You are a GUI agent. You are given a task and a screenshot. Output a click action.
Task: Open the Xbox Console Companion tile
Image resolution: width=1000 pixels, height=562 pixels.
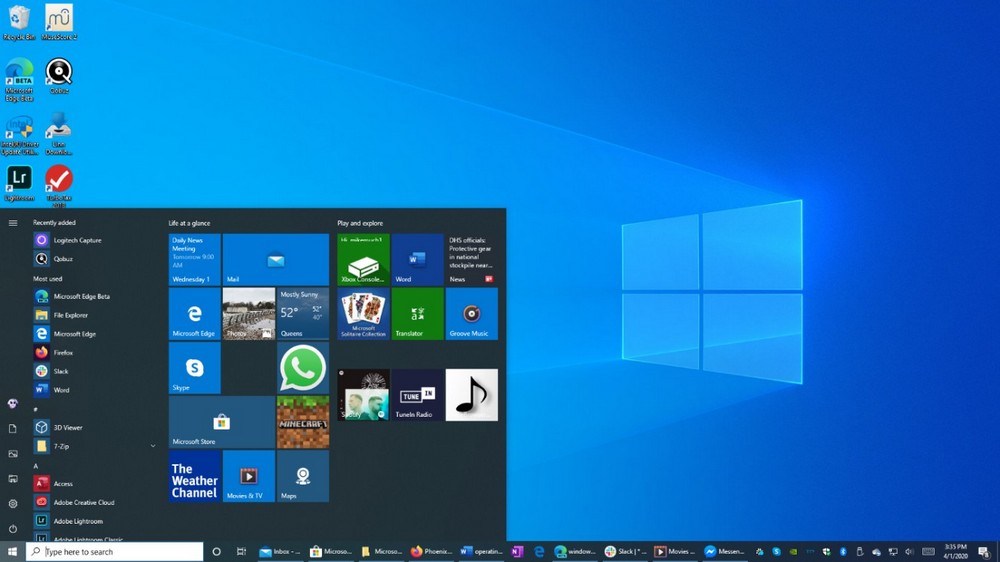[364, 260]
